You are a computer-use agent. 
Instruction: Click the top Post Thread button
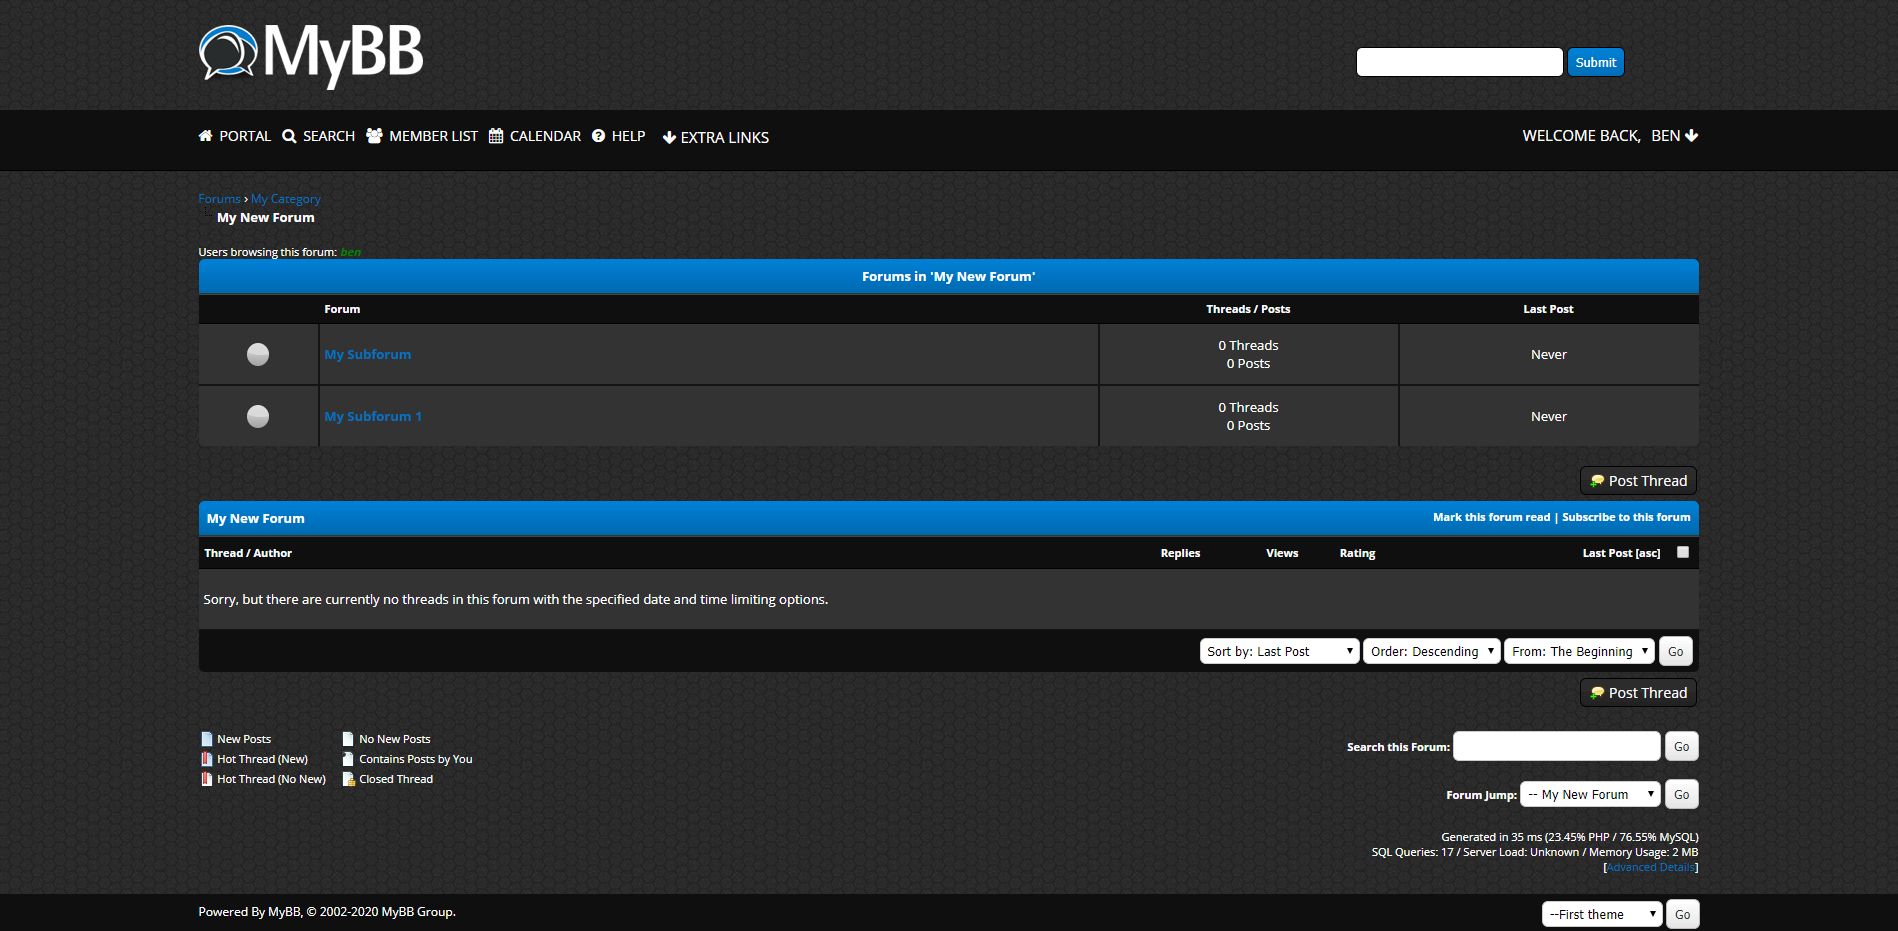pyautogui.click(x=1638, y=481)
